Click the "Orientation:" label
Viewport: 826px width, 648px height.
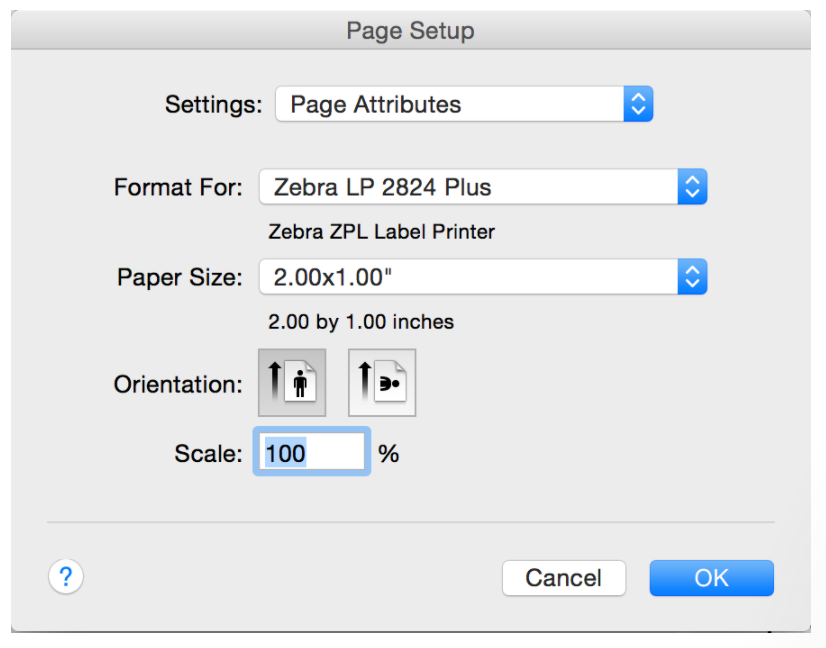178,384
